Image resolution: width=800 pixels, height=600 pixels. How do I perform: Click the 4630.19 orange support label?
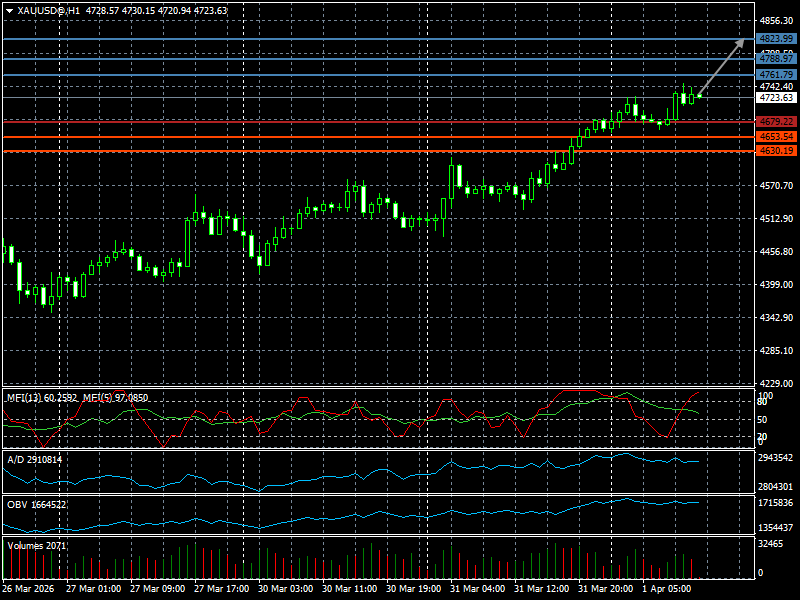click(x=776, y=150)
